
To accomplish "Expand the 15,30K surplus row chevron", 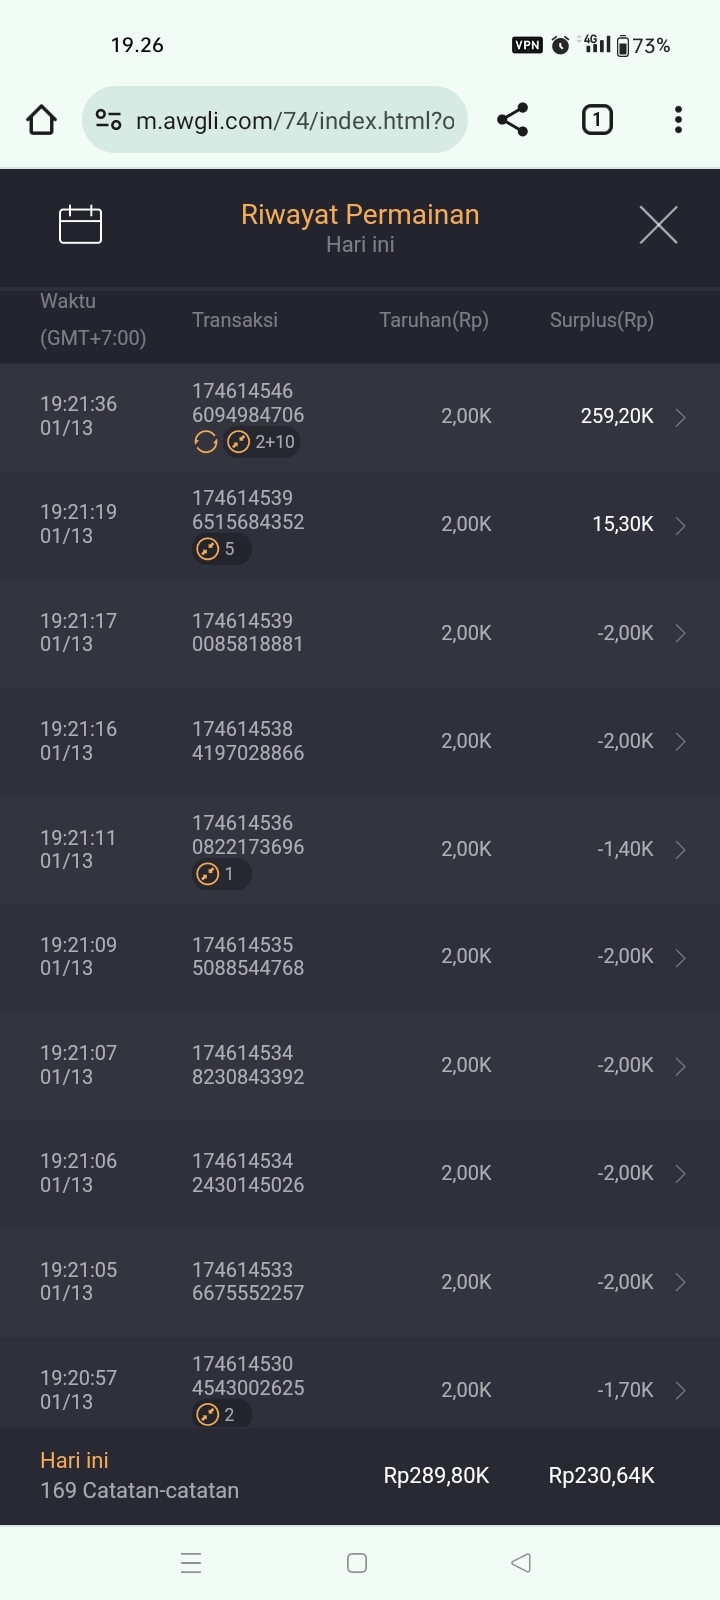I will 680,525.
